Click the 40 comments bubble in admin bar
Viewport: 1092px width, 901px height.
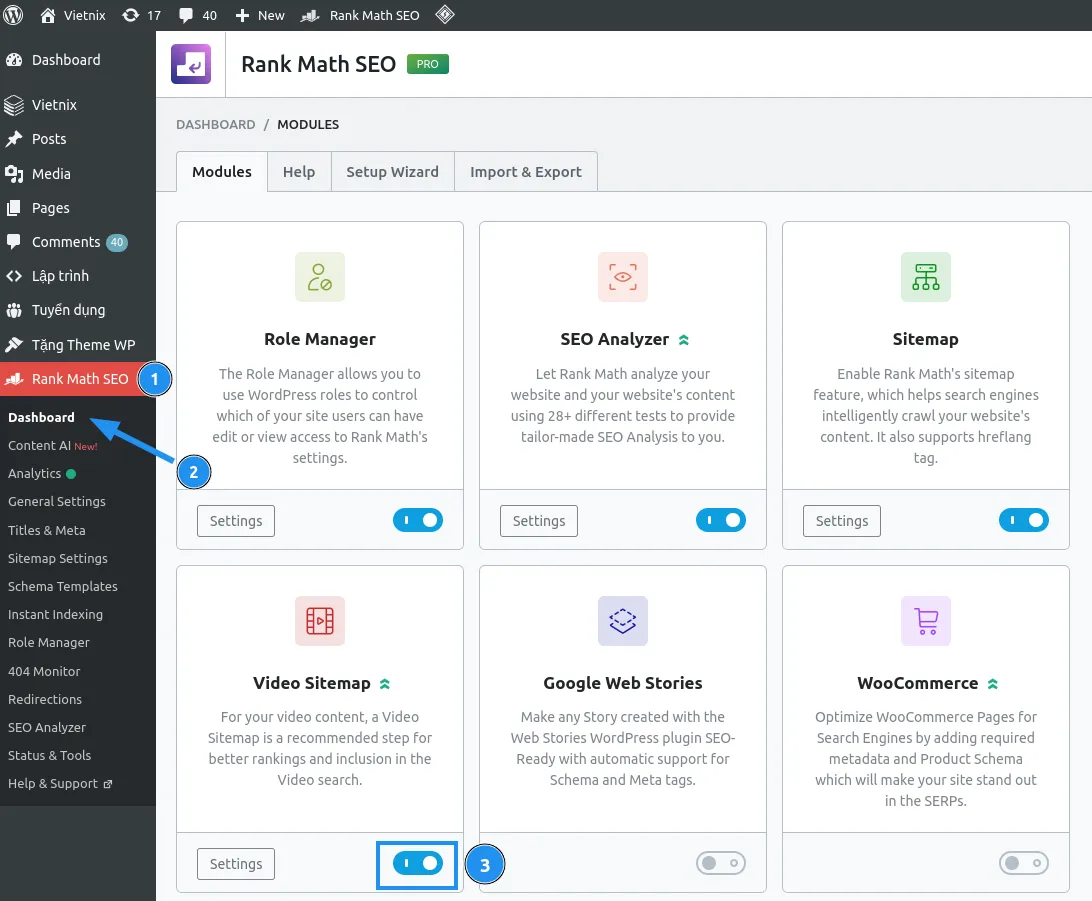coord(186,15)
